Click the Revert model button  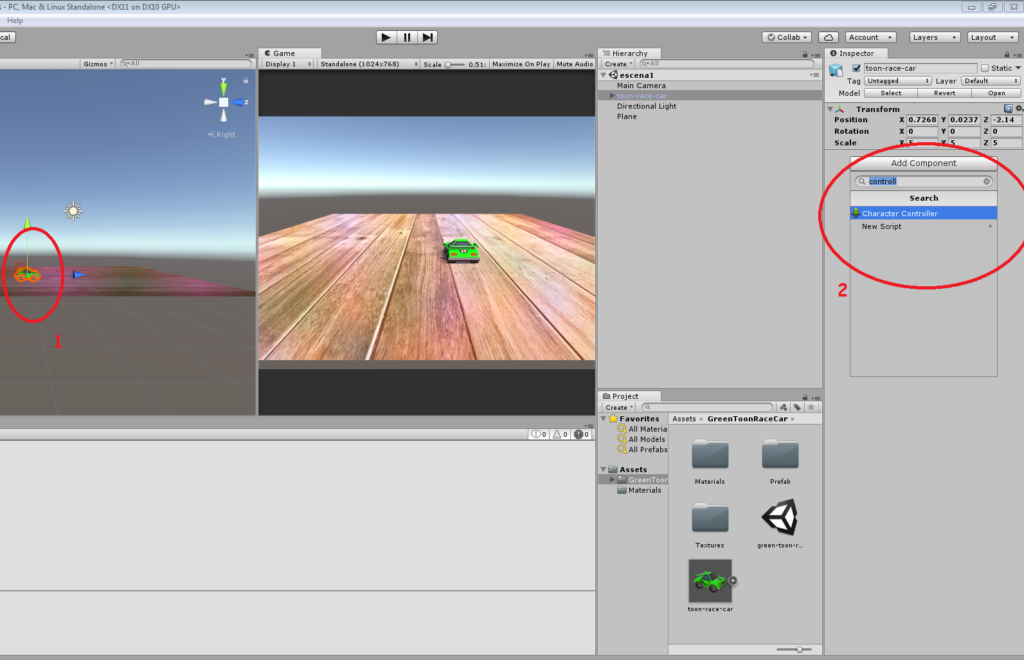tap(944, 93)
